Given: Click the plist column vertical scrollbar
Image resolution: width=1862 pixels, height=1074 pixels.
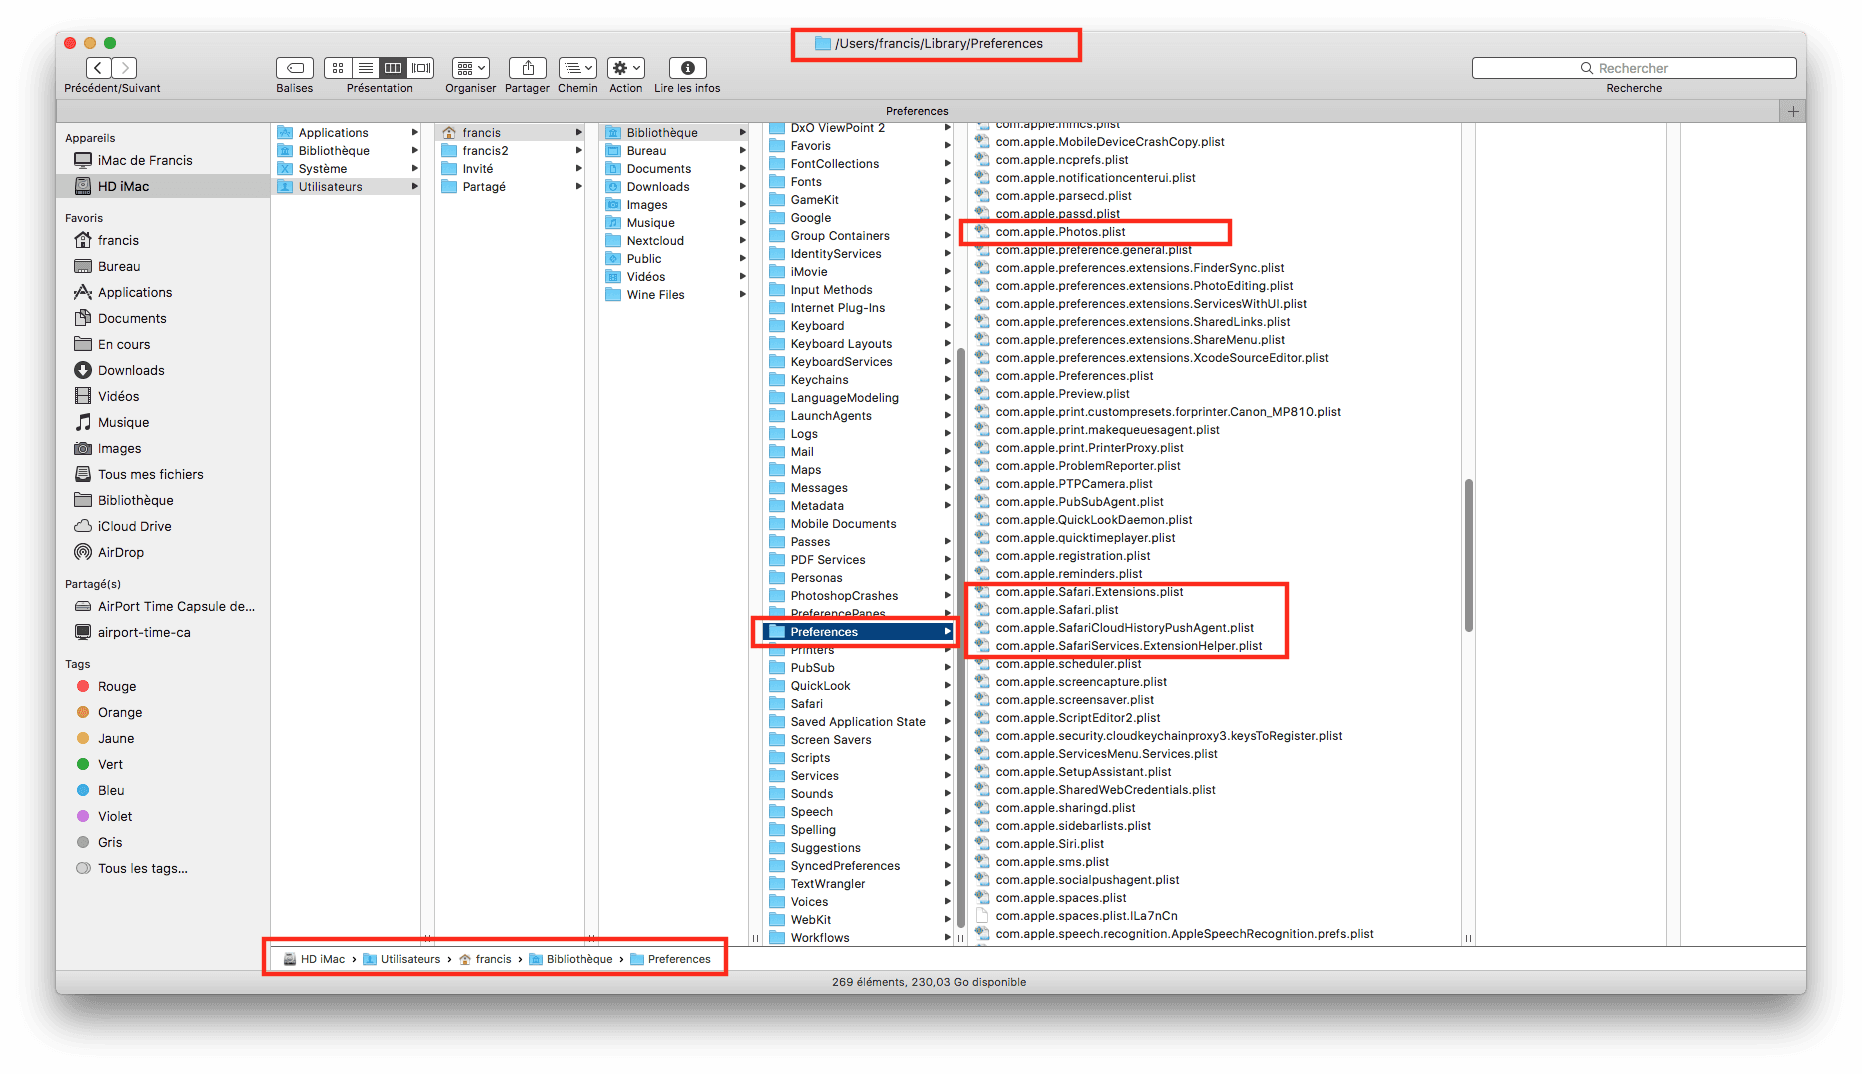Looking at the screenshot, I should pos(1468,555).
